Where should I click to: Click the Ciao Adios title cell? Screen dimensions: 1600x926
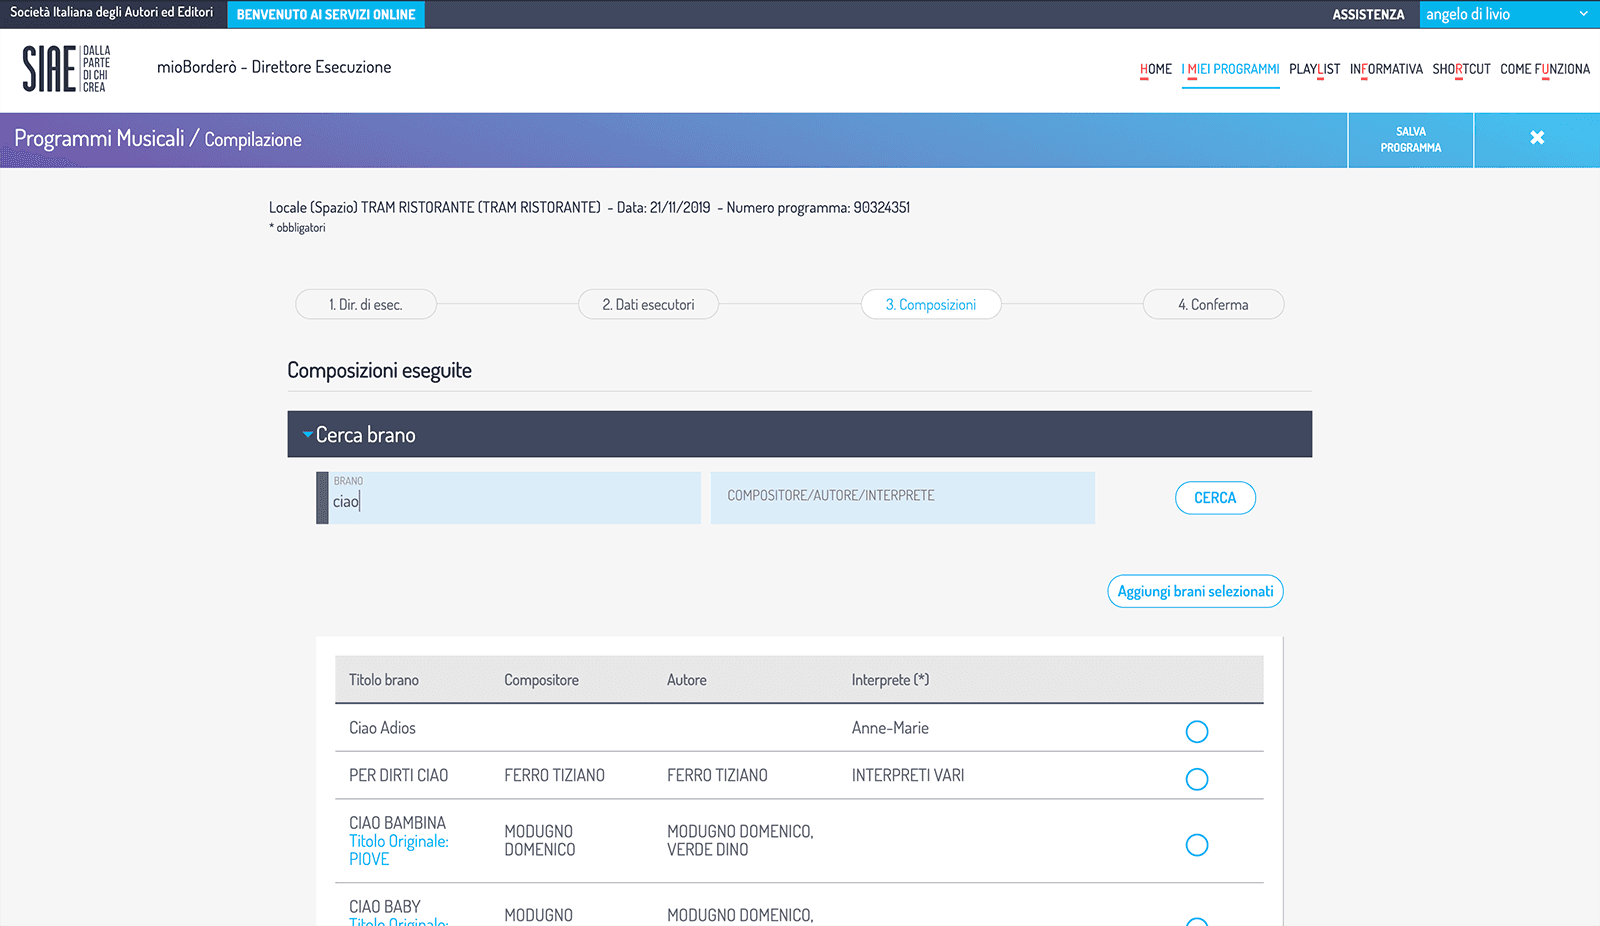pos(382,728)
